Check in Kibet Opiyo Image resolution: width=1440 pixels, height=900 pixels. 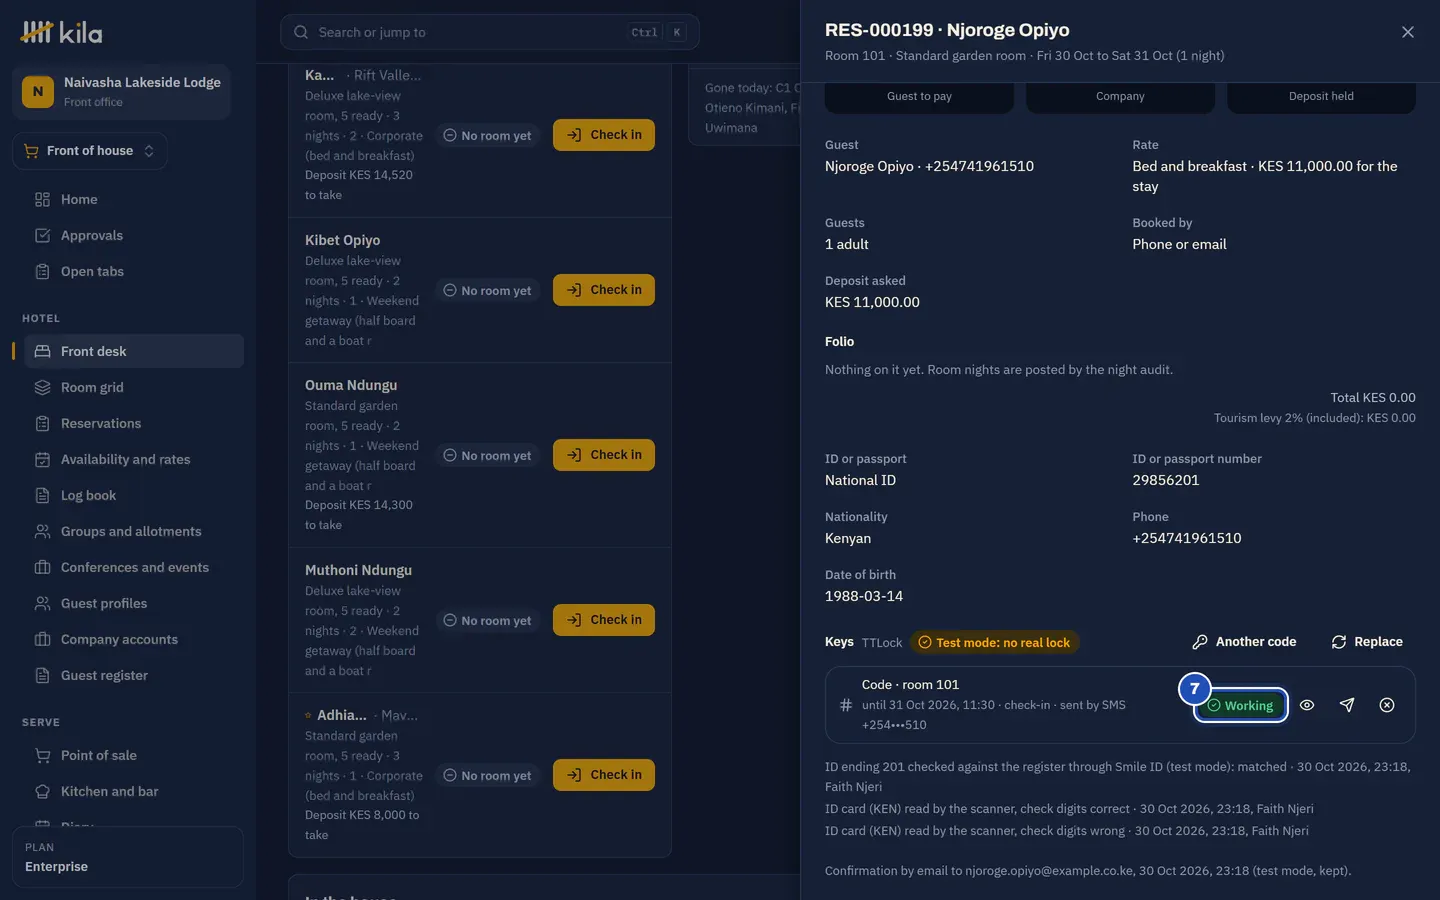pyautogui.click(x=604, y=290)
